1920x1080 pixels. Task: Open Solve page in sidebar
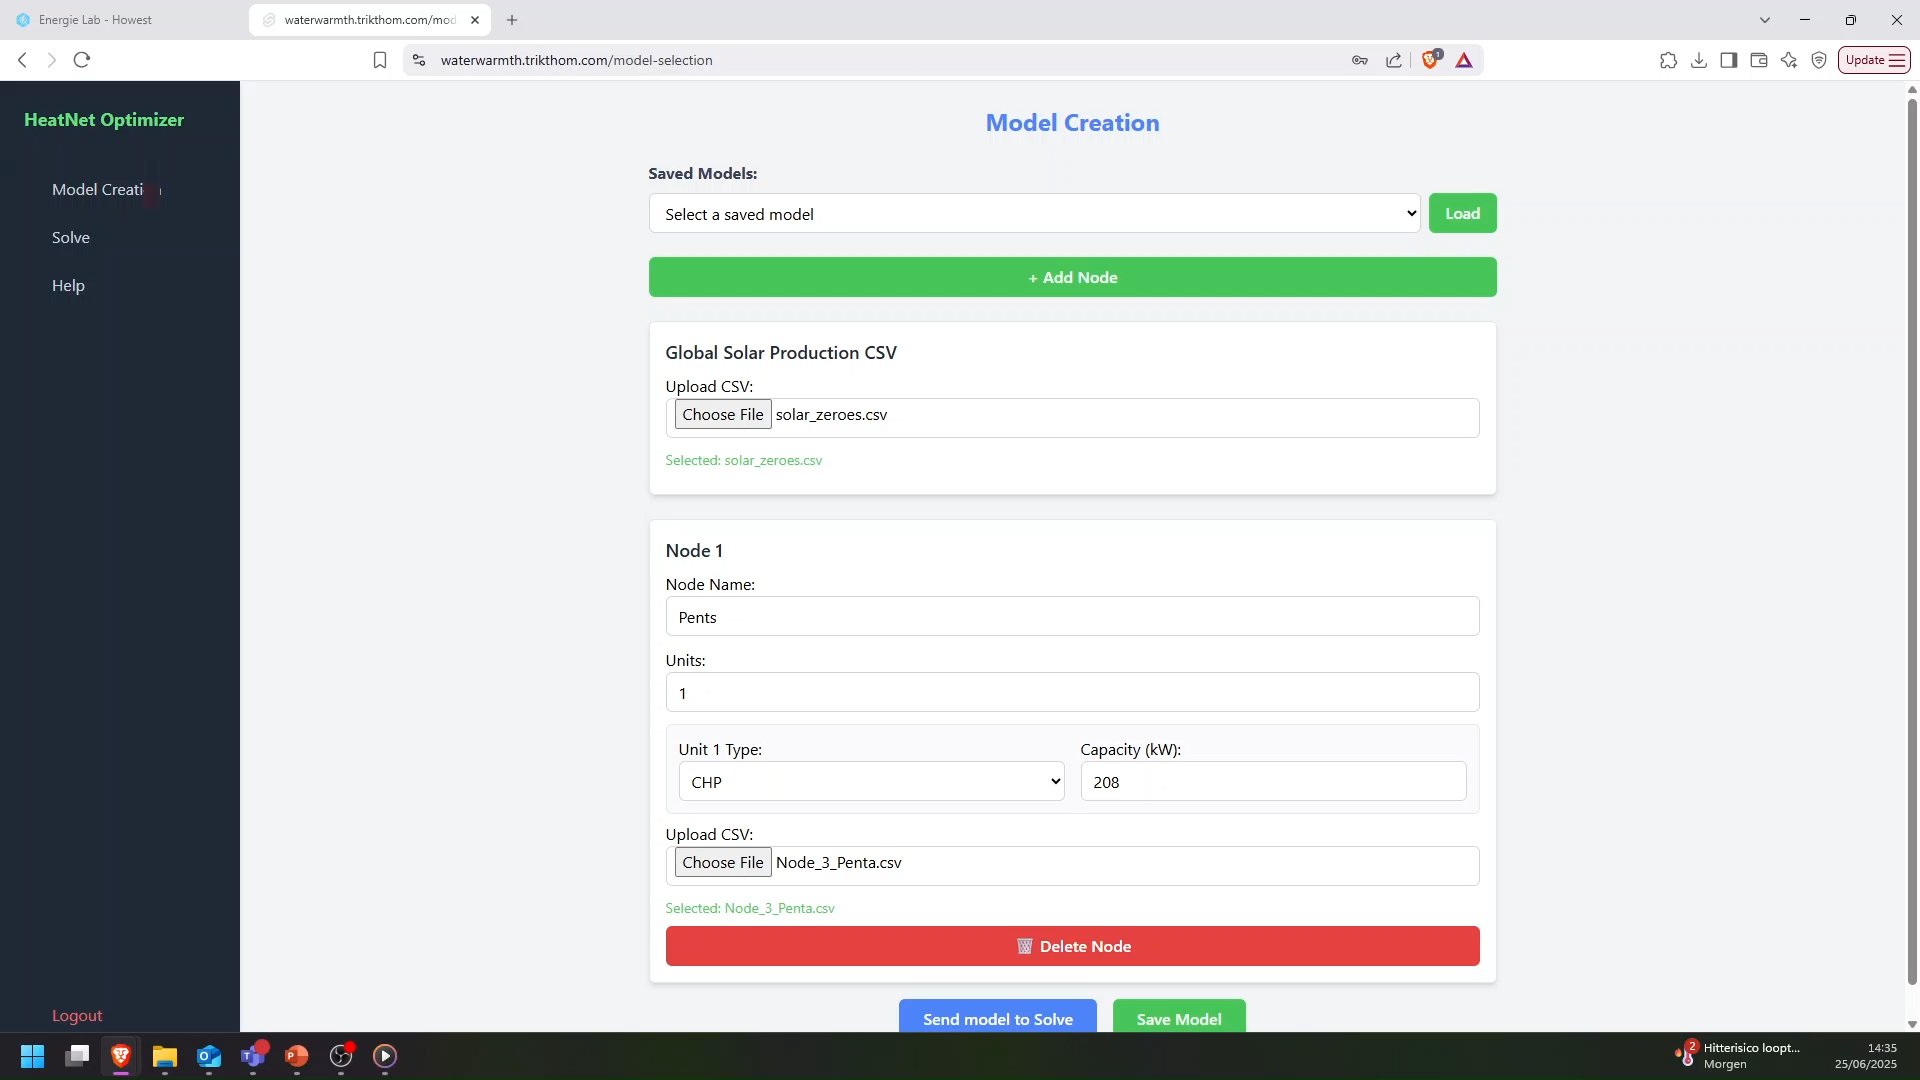[x=71, y=237]
